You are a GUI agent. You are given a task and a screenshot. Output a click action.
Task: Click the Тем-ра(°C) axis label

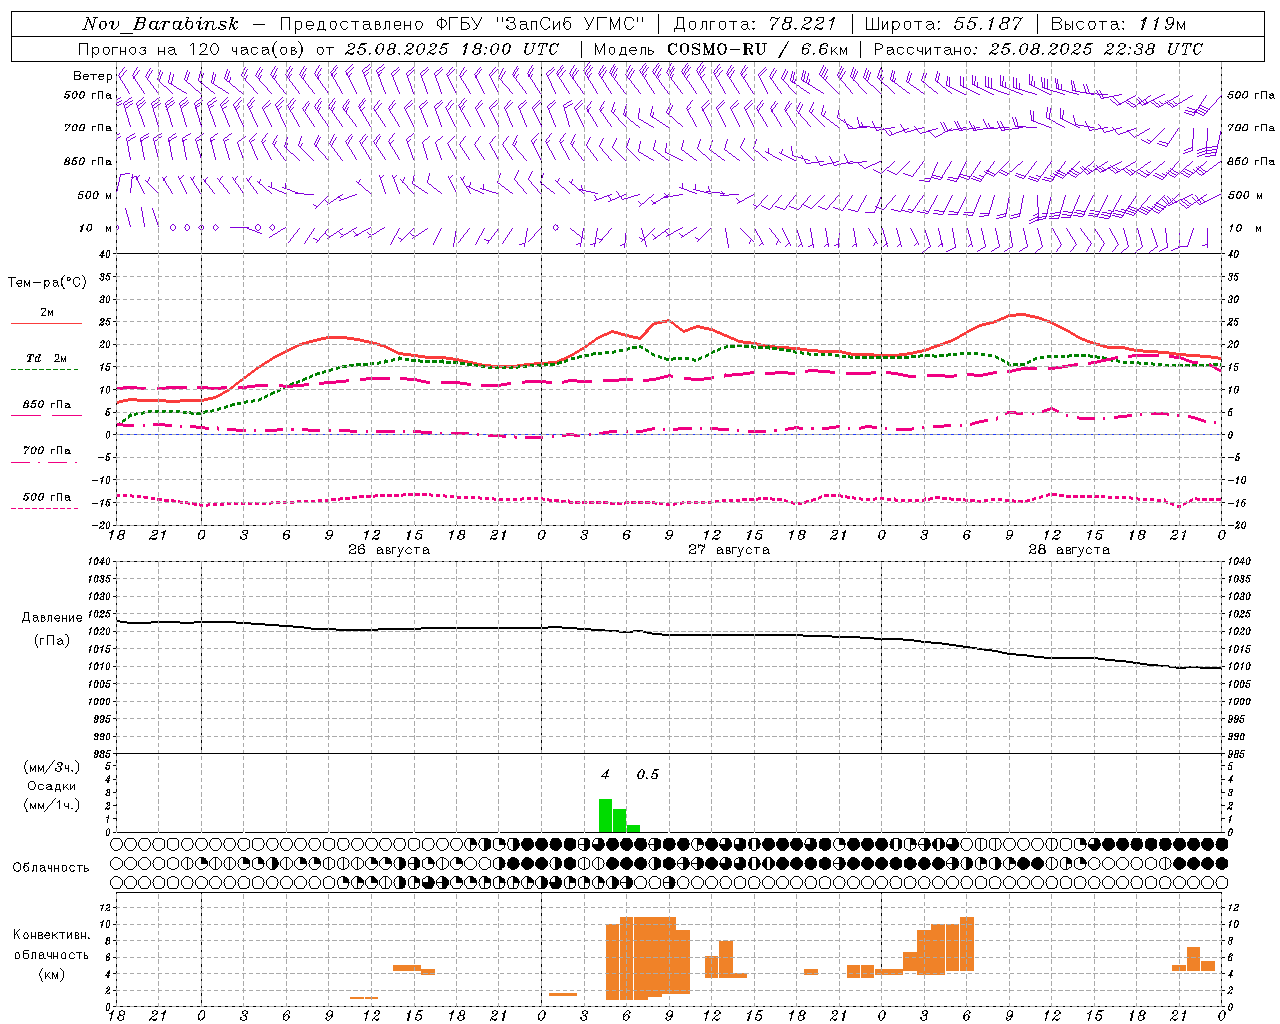click(47, 283)
